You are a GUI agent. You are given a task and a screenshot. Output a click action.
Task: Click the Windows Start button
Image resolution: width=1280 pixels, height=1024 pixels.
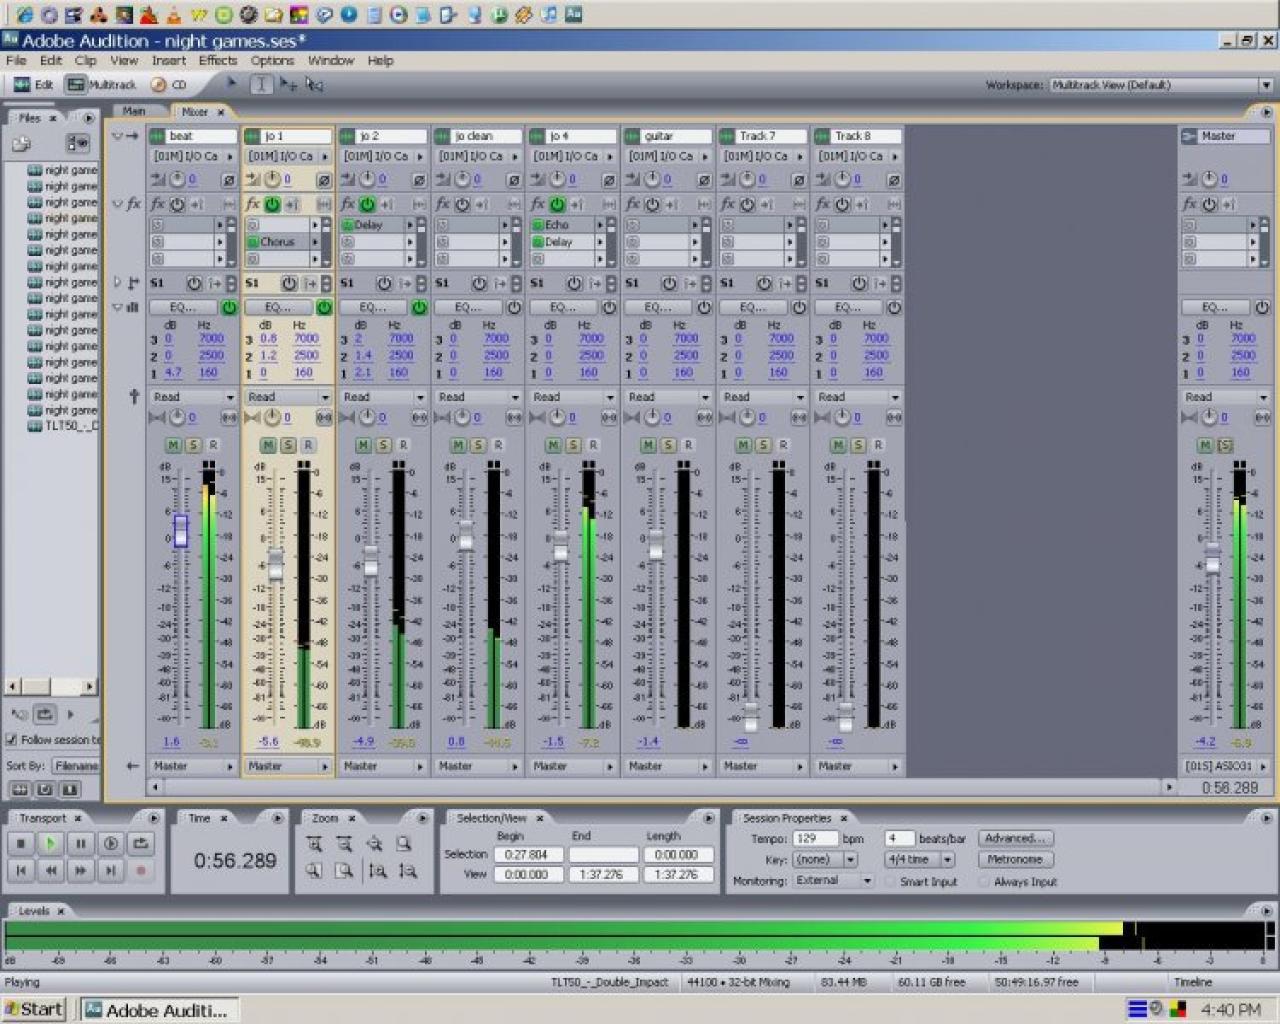click(x=34, y=1009)
